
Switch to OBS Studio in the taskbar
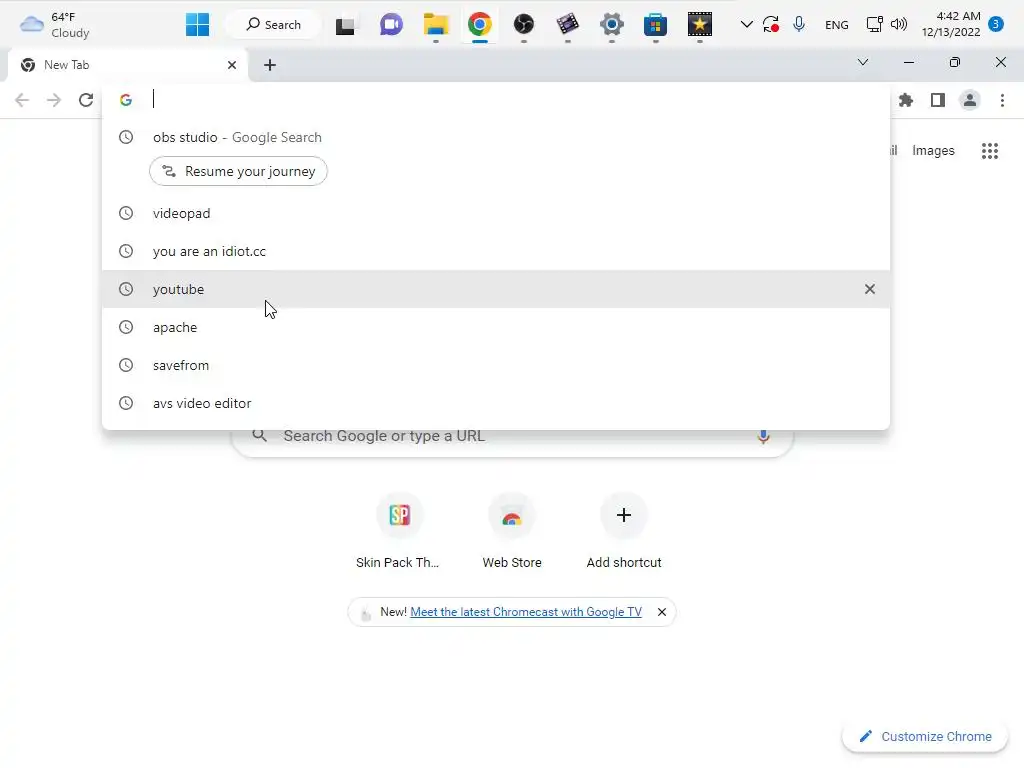tap(524, 25)
